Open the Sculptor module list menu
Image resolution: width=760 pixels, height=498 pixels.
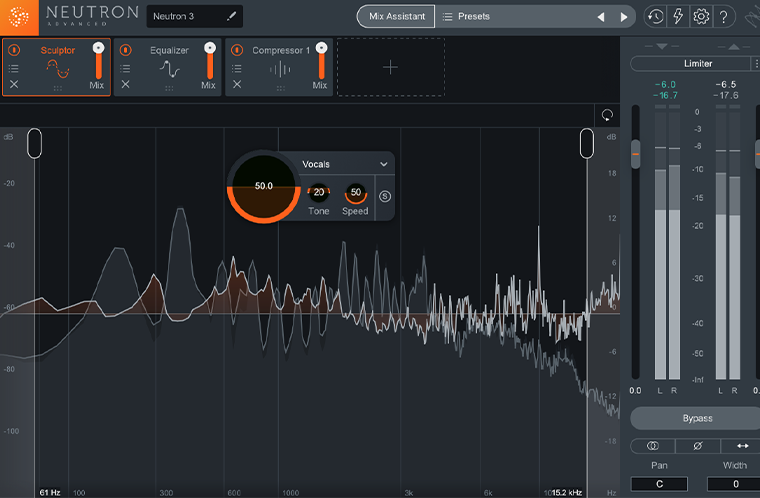(x=14, y=68)
